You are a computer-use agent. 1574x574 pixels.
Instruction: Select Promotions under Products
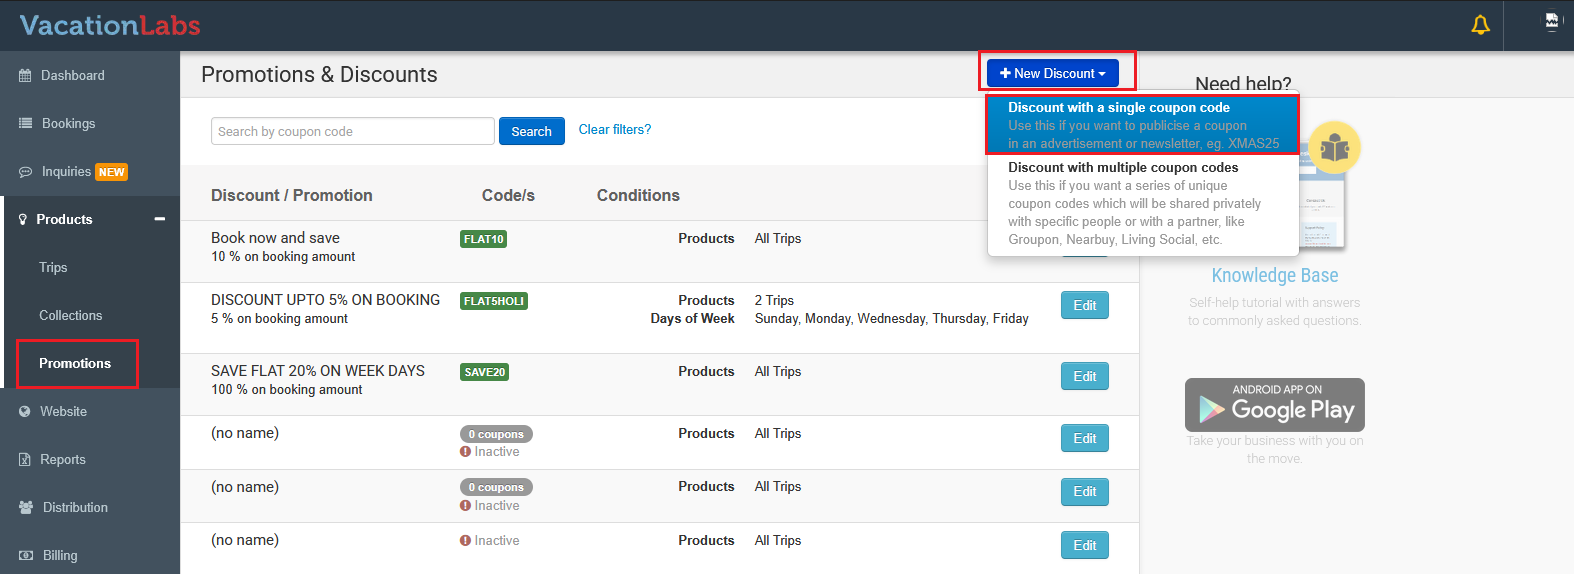tap(75, 364)
